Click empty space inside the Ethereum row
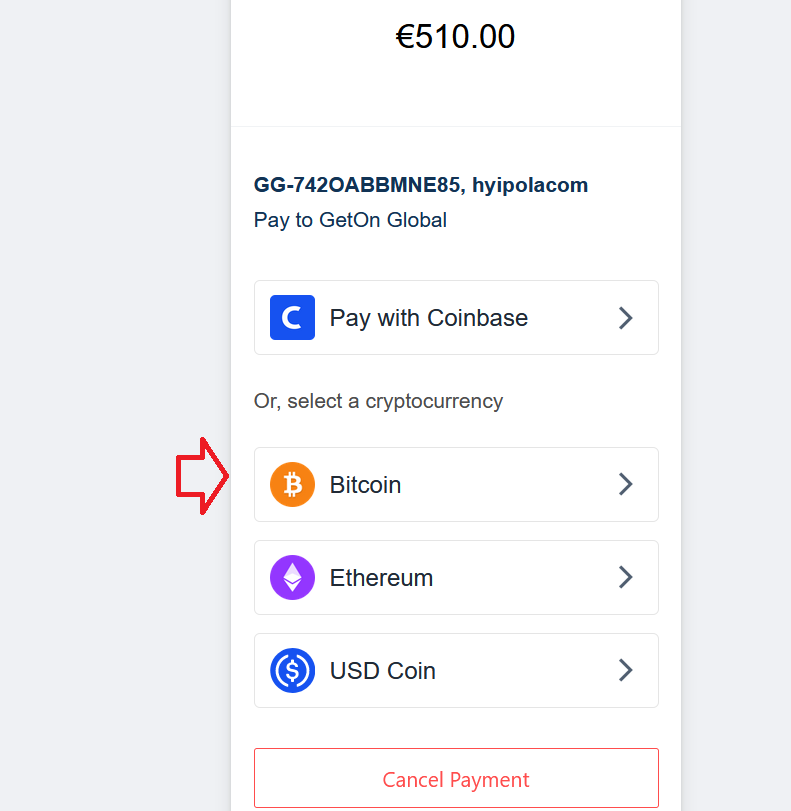Viewport: 791px width, 811px height. pos(525,578)
